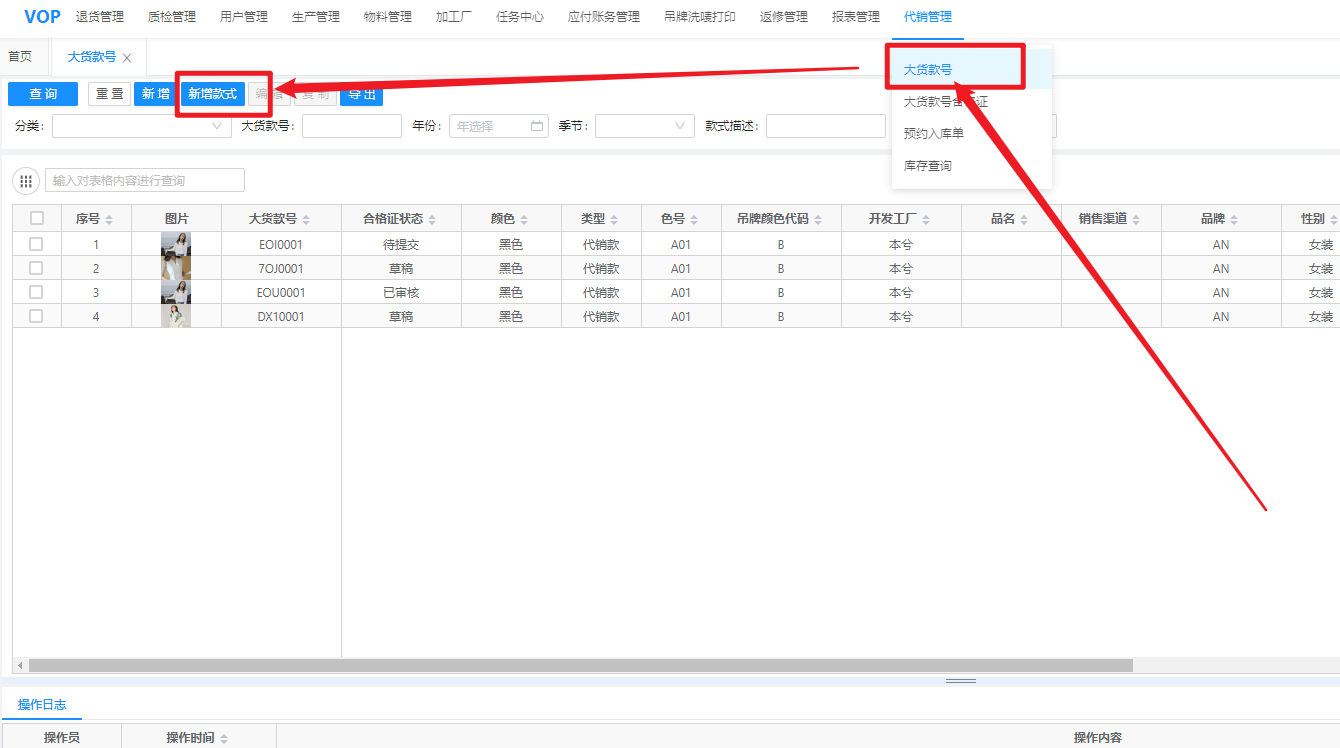Sort by 序号 column arrows
The width and height of the screenshot is (1340, 748).
click(109, 219)
